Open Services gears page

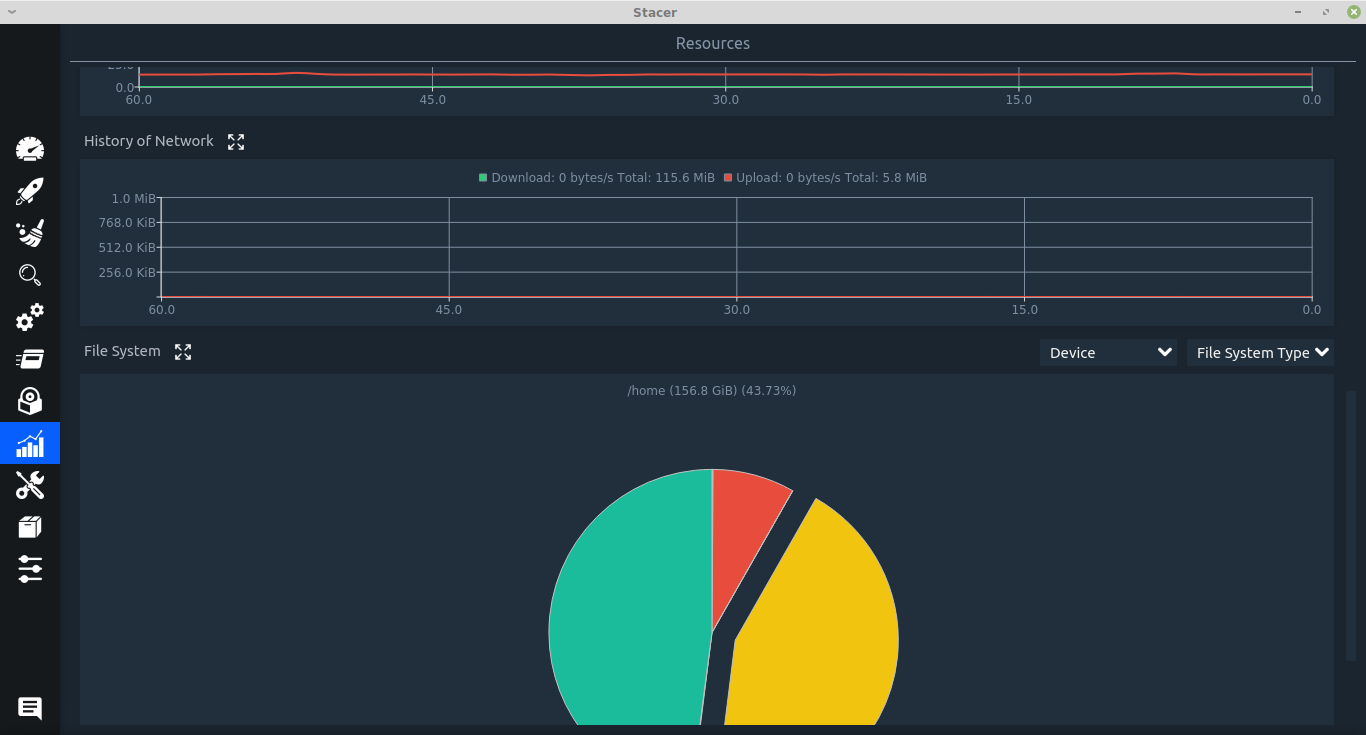click(30, 318)
